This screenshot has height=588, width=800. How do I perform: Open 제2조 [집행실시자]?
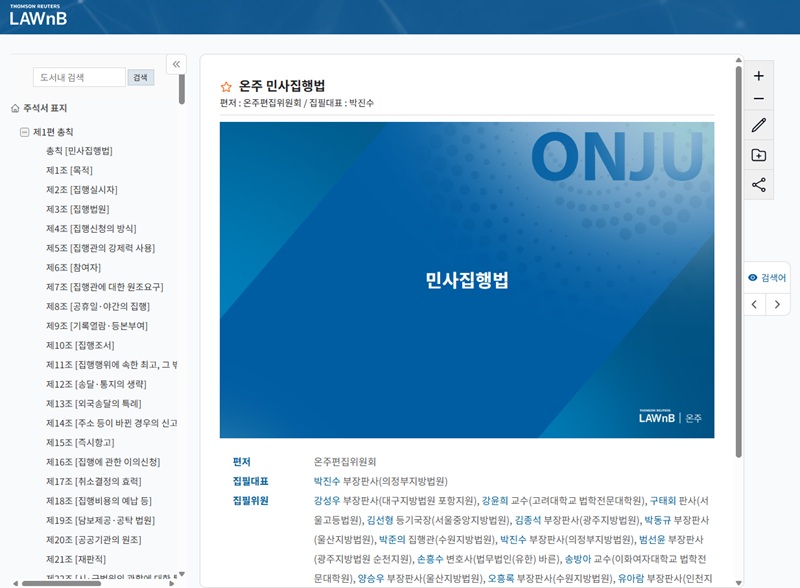click(x=82, y=190)
